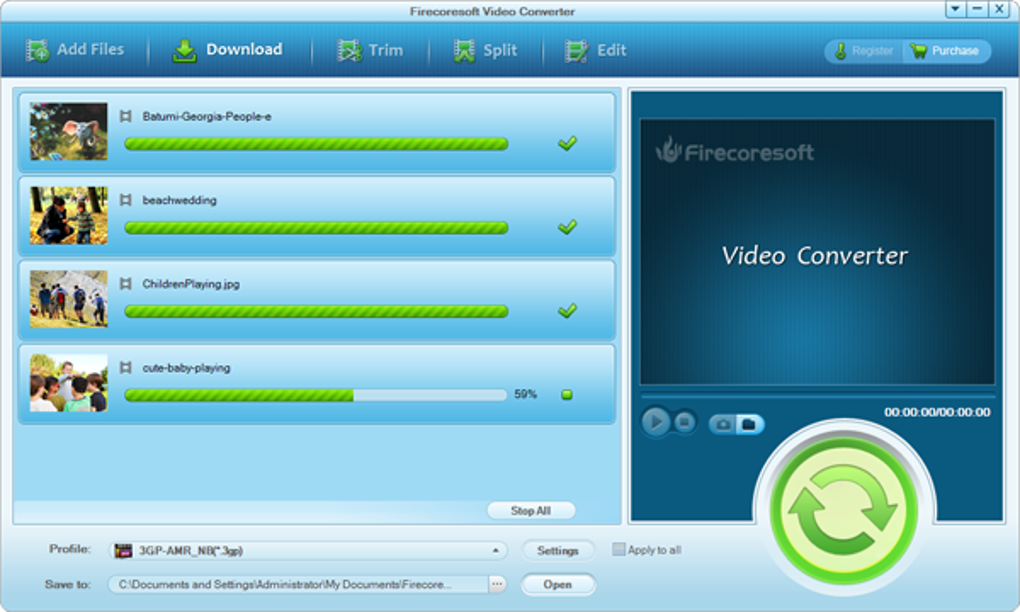Click the checkmark on ChildrenPlaying.jpg row

567,311
